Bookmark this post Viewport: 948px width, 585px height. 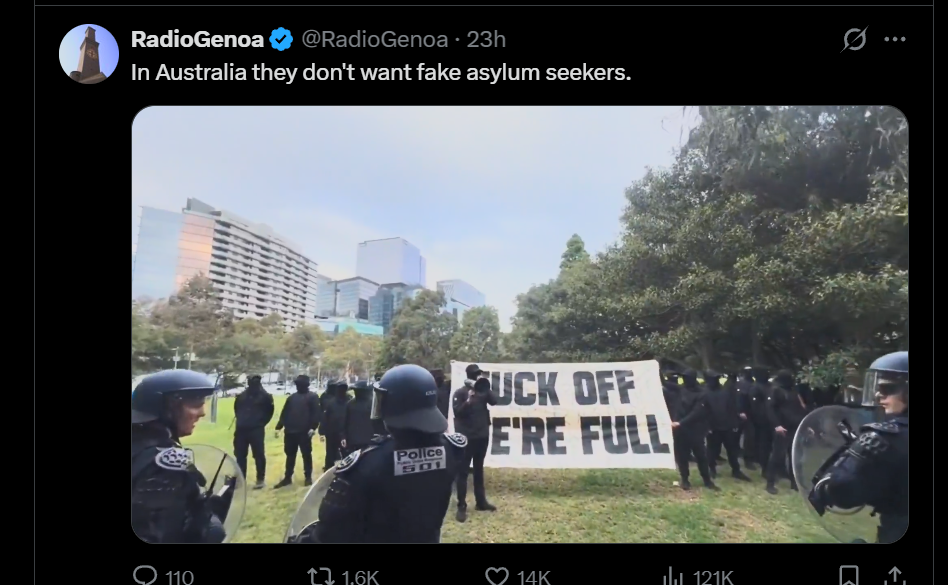click(849, 576)
